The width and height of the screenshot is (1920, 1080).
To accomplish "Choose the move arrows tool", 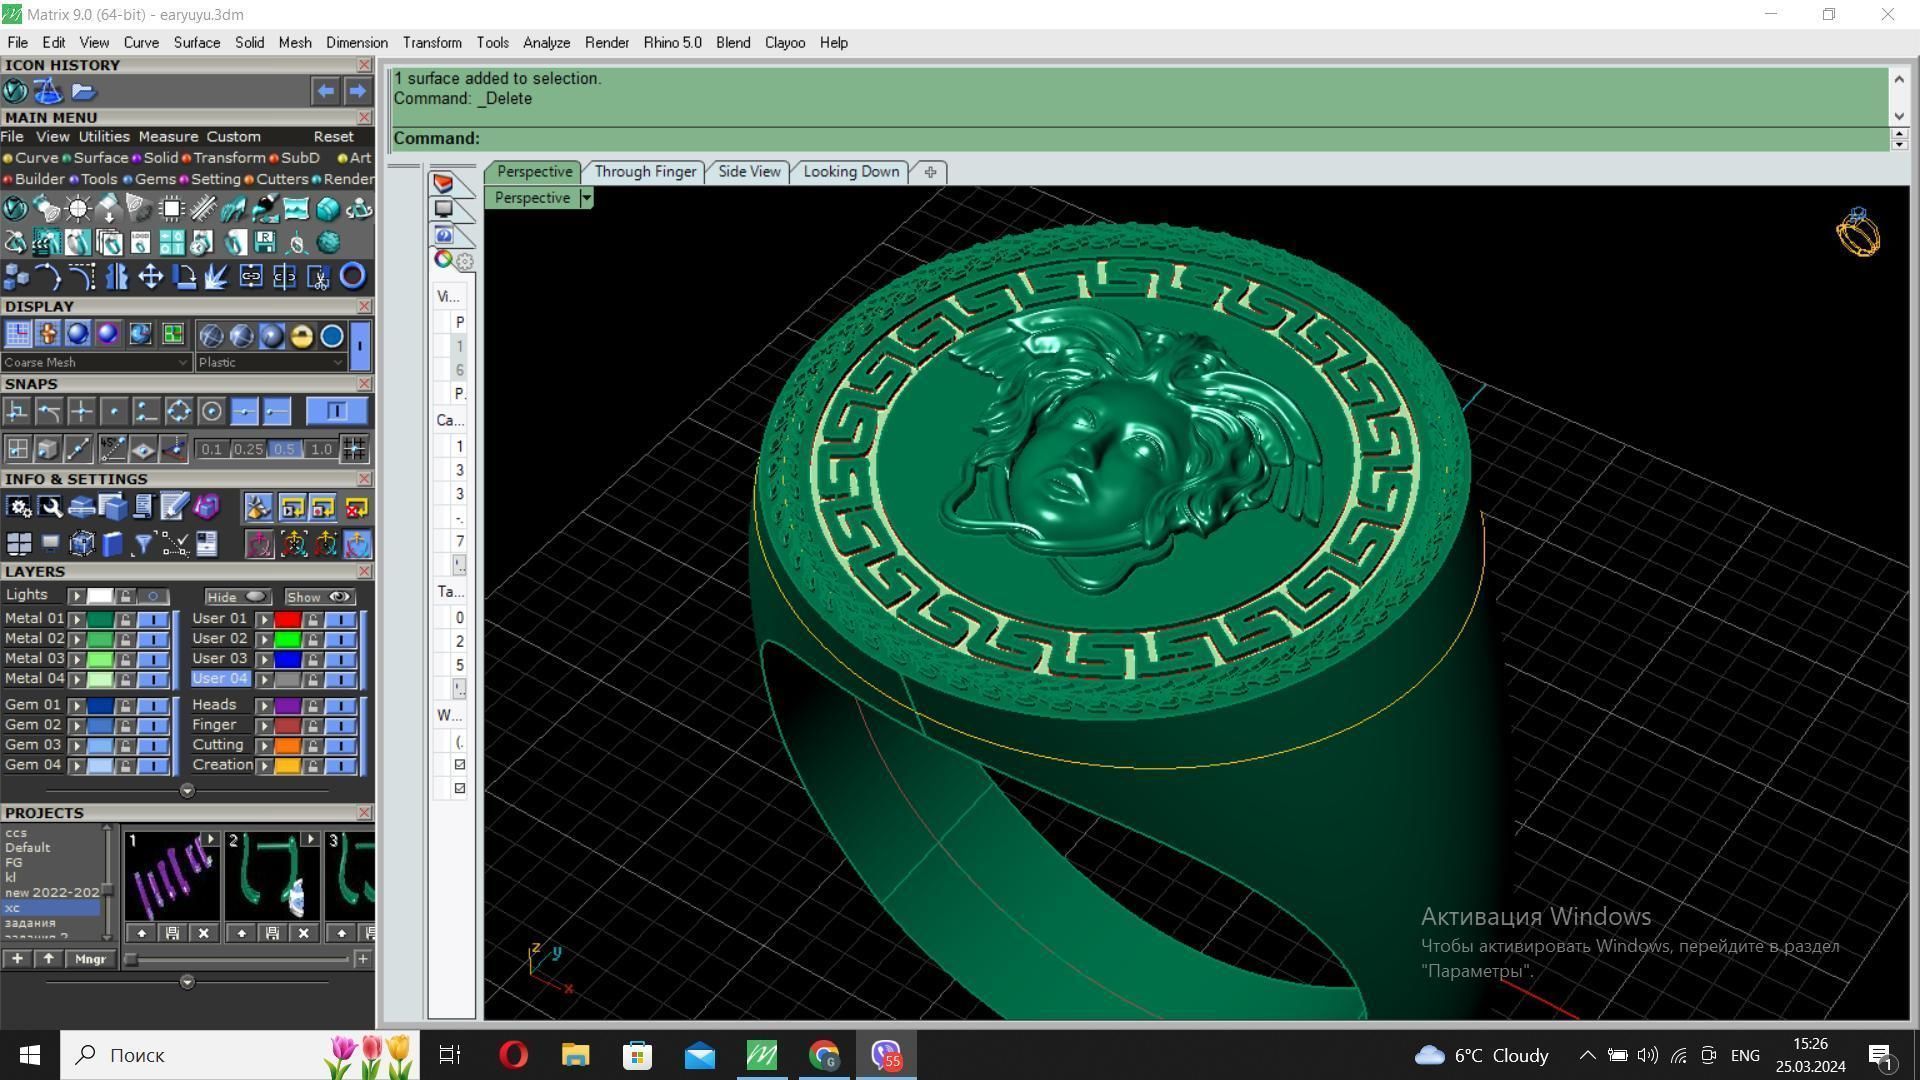I will [150, 276].
